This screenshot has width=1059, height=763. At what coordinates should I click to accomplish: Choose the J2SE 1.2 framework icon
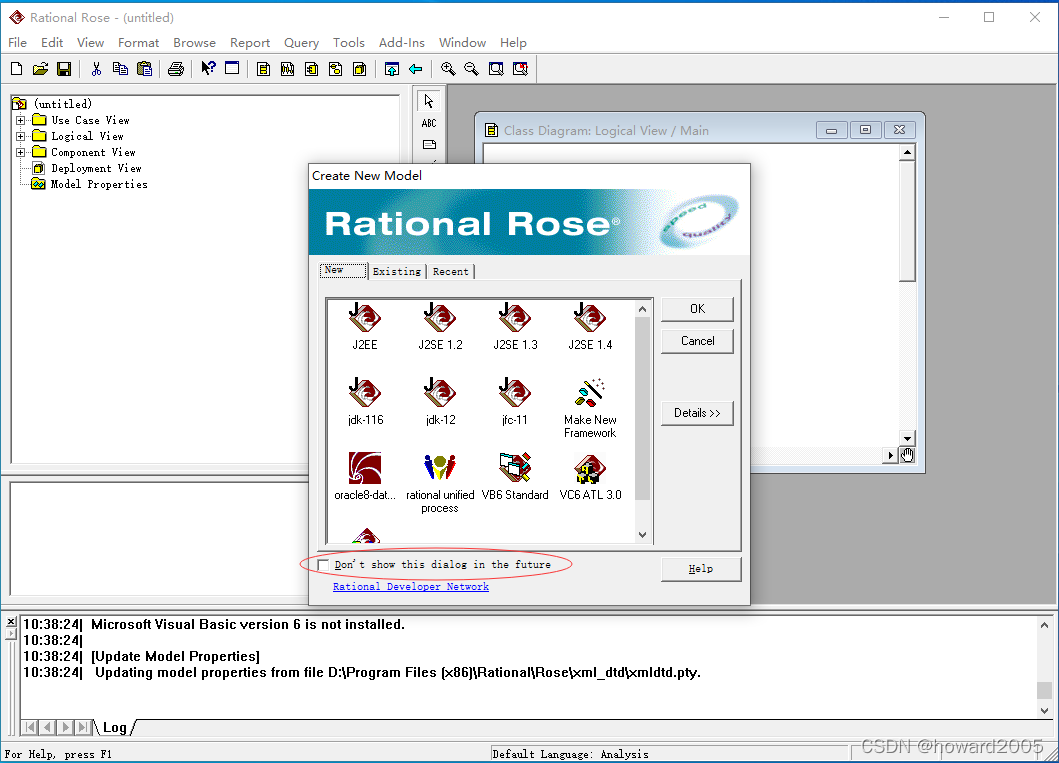[x=440, y=327]
